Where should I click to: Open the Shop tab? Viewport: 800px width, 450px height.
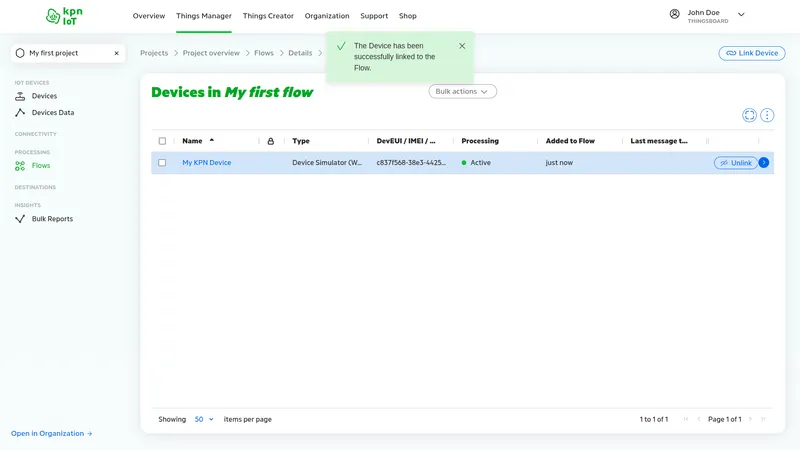(408, 16)
